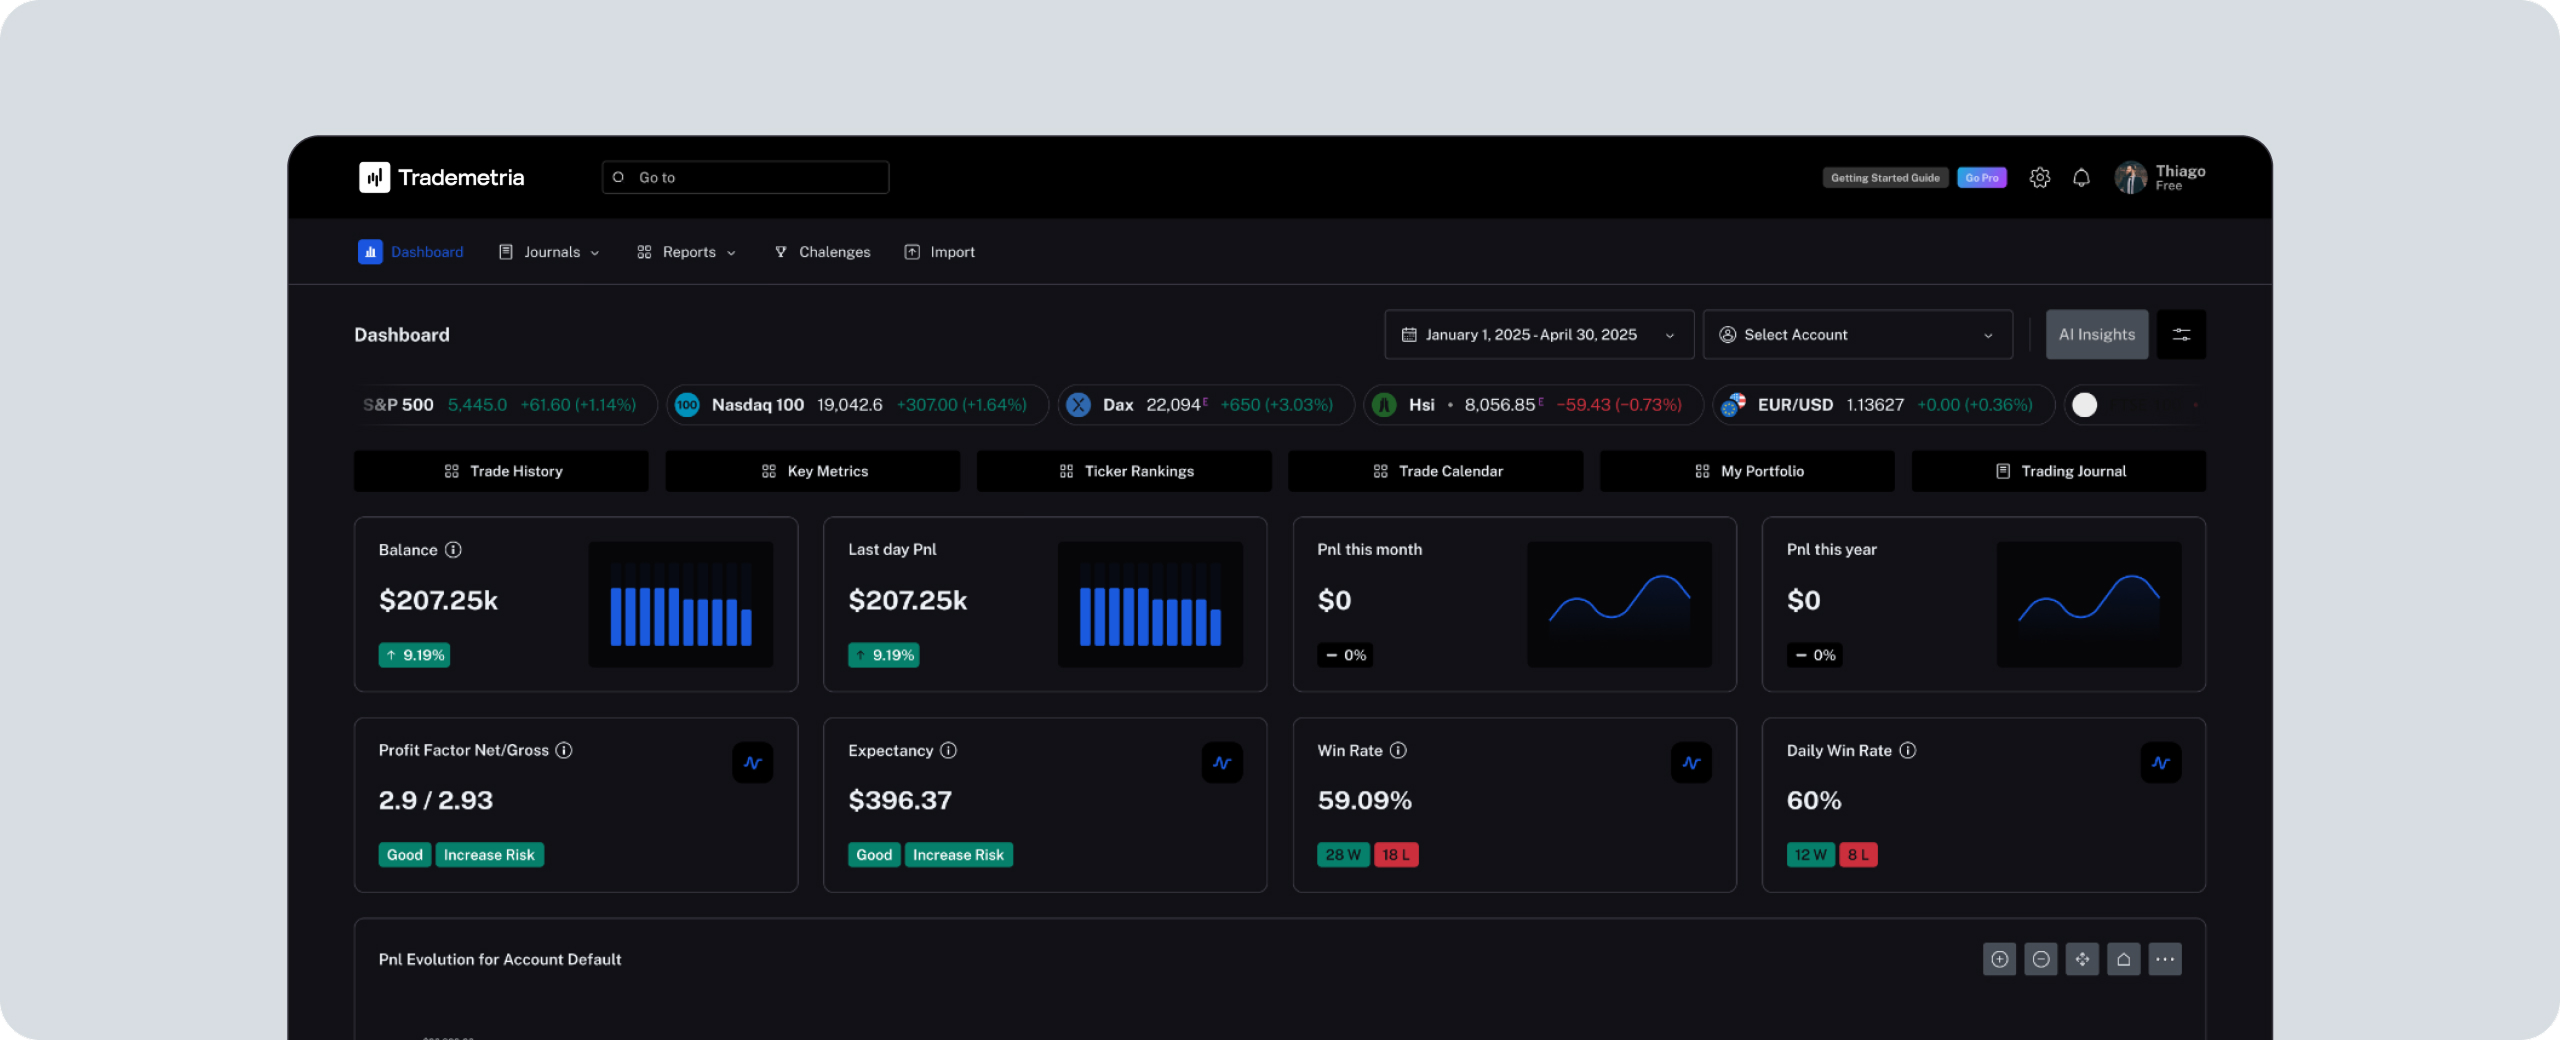2560x1040 pixels.
Task: Click the Dashboard bar chart icon
Action: click(370, 252)
